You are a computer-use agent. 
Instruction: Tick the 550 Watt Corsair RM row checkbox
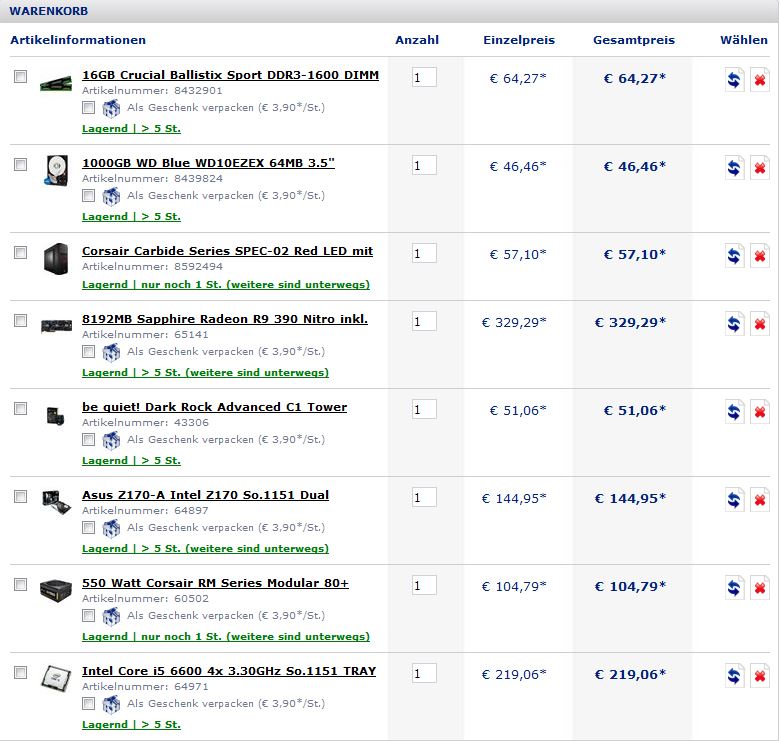pos(20,584)
